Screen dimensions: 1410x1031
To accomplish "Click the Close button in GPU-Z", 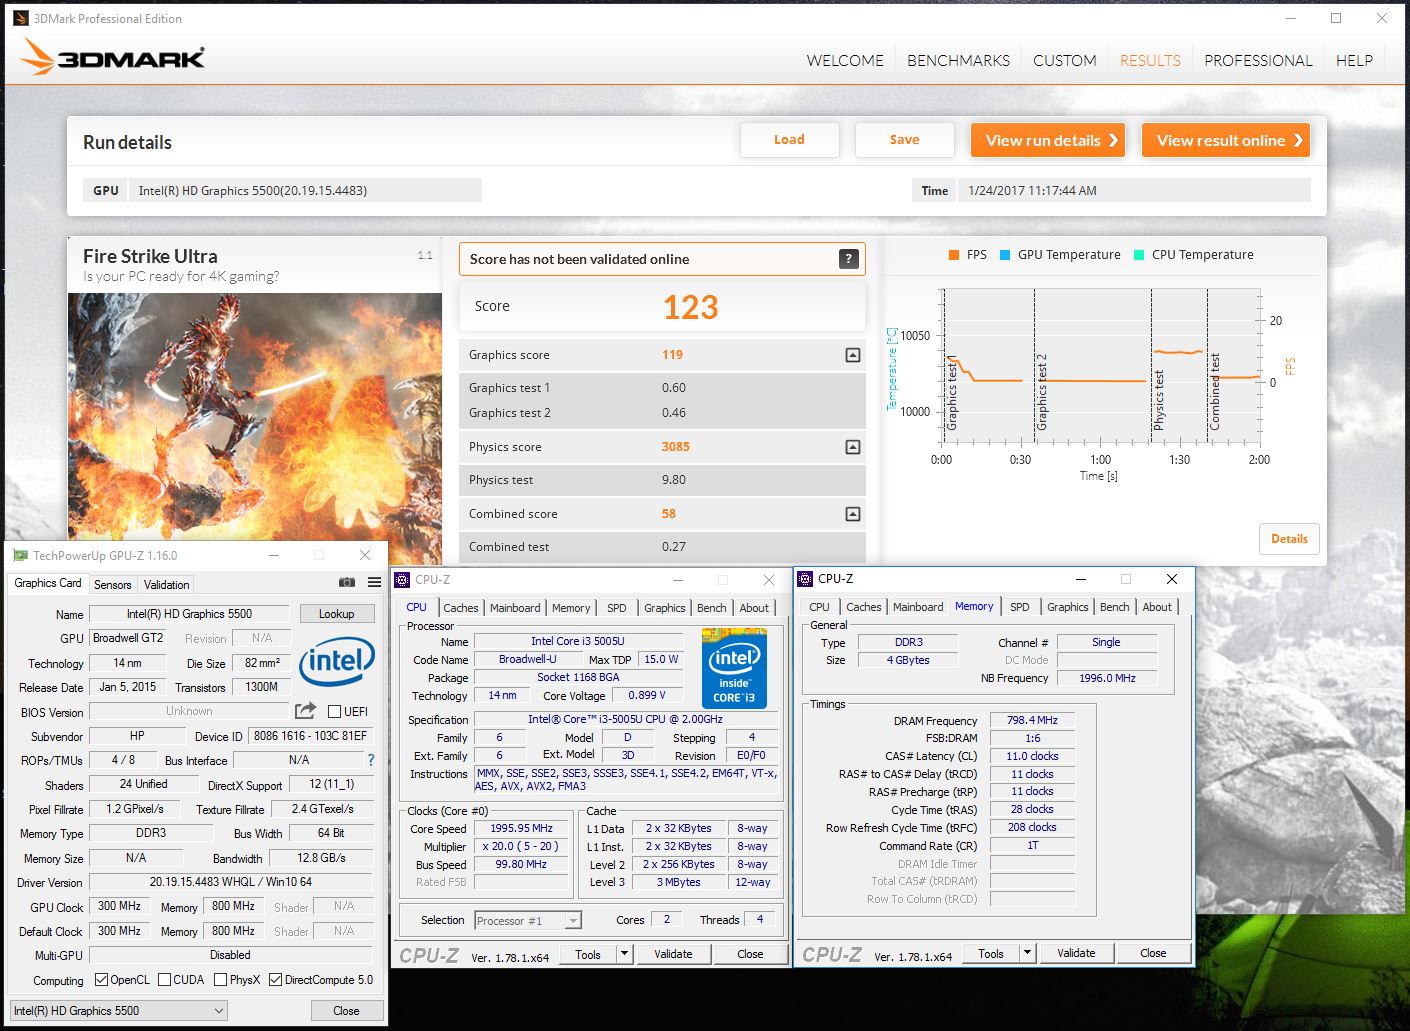I will (x=346, y=1011).
